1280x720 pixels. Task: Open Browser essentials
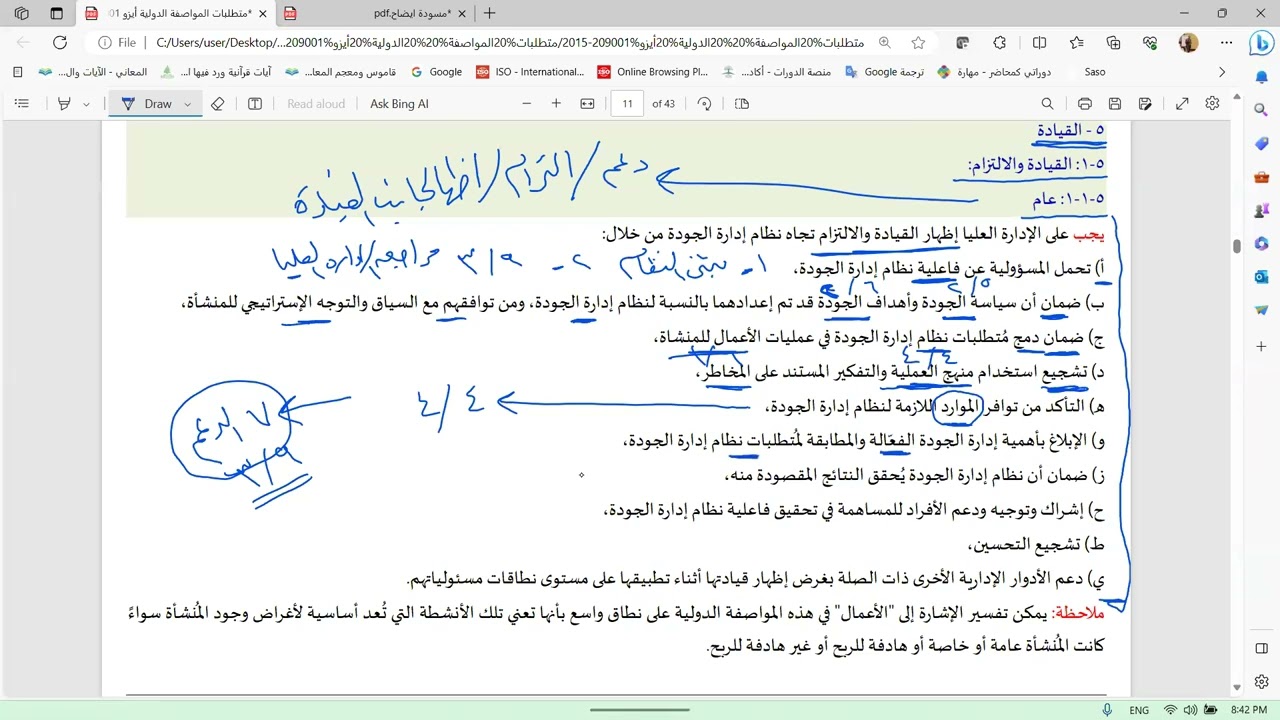[1150, 43]
